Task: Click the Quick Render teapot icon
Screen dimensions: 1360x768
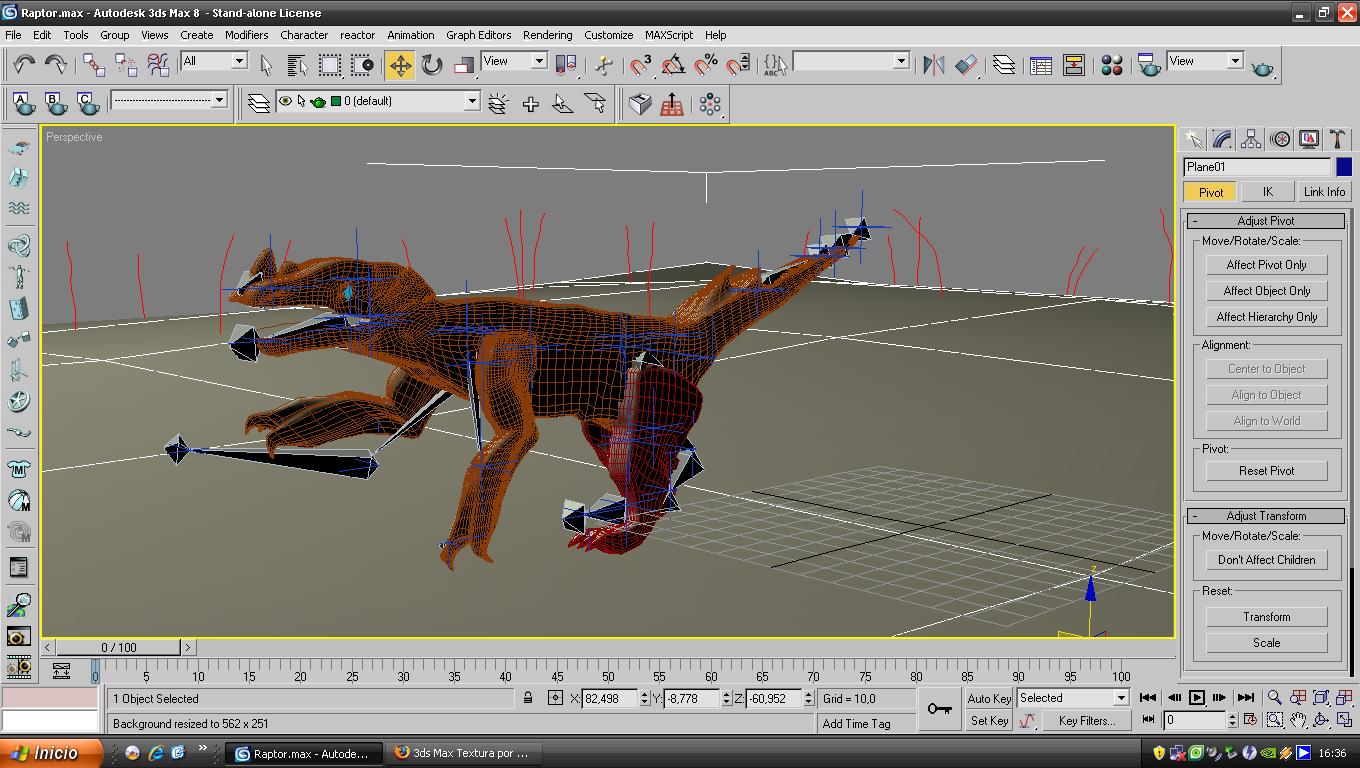Action: coord(1262,68)
